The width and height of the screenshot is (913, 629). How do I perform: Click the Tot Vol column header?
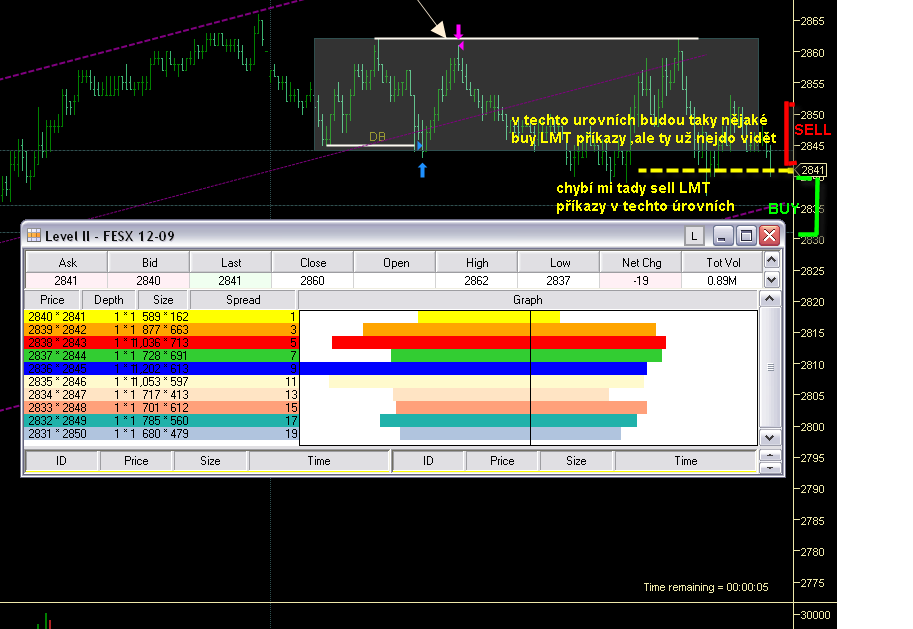pos(723,263)
